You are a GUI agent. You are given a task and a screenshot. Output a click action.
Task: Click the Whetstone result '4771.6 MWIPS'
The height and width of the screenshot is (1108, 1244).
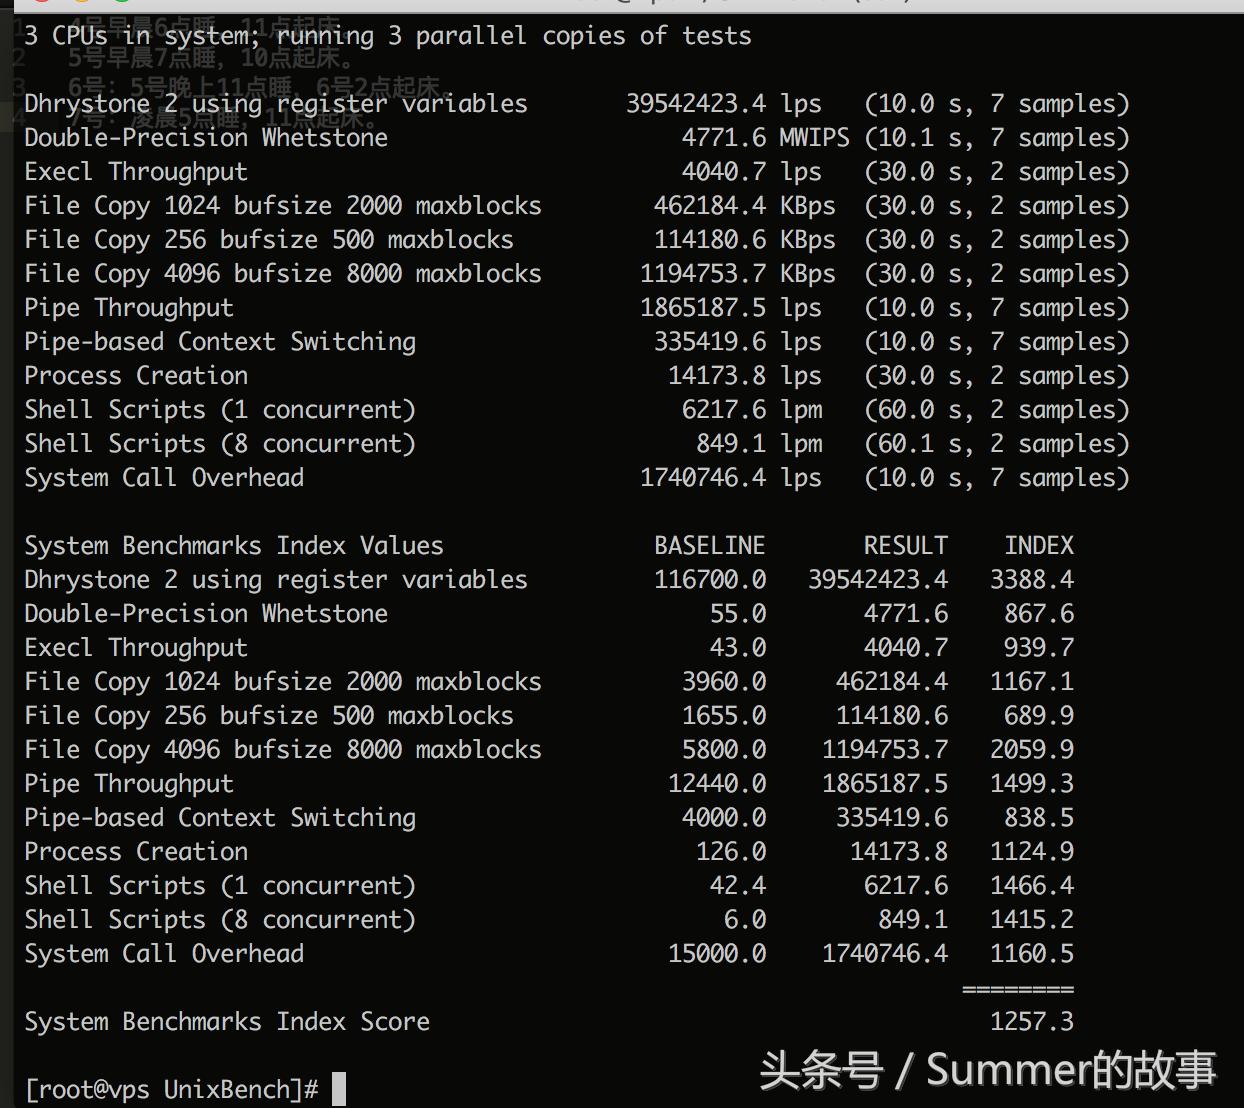click(765, 137)
